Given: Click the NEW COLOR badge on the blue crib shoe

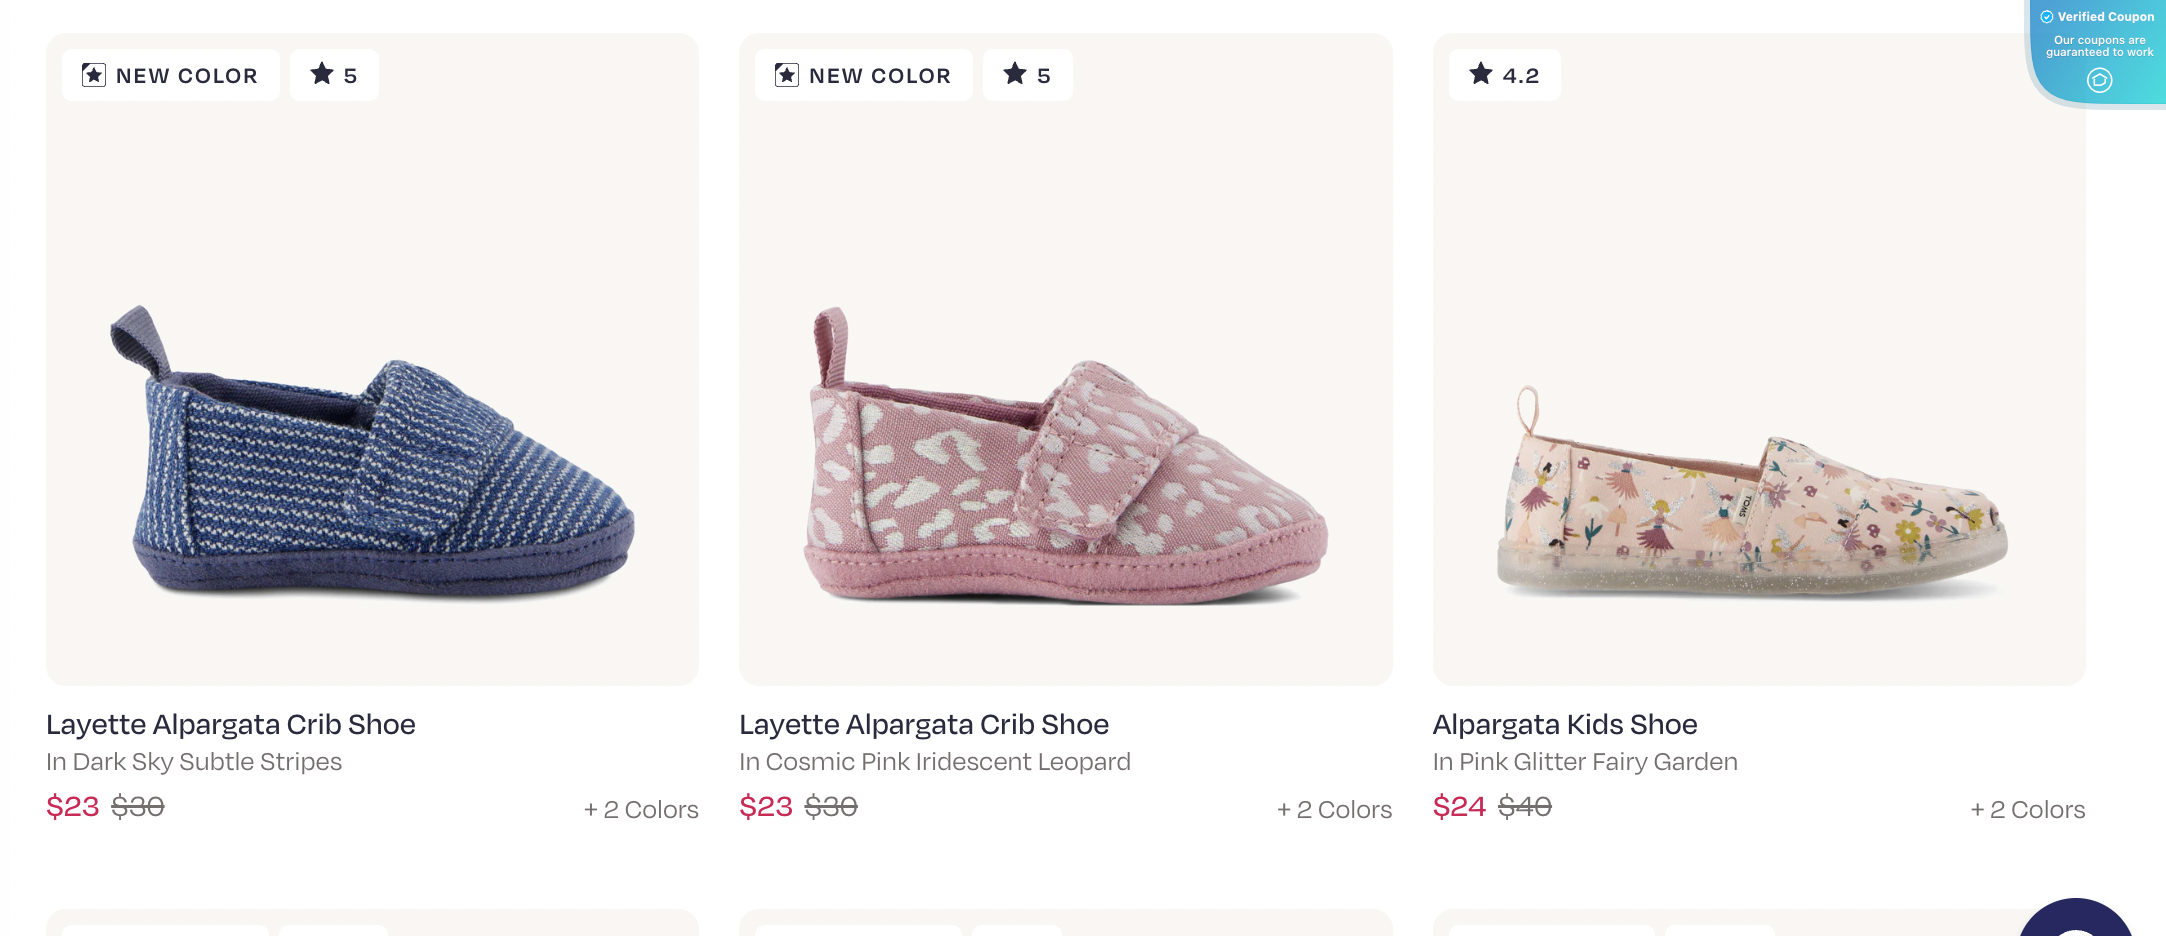Looking at the screenshot, I should [x=170, y=74].
